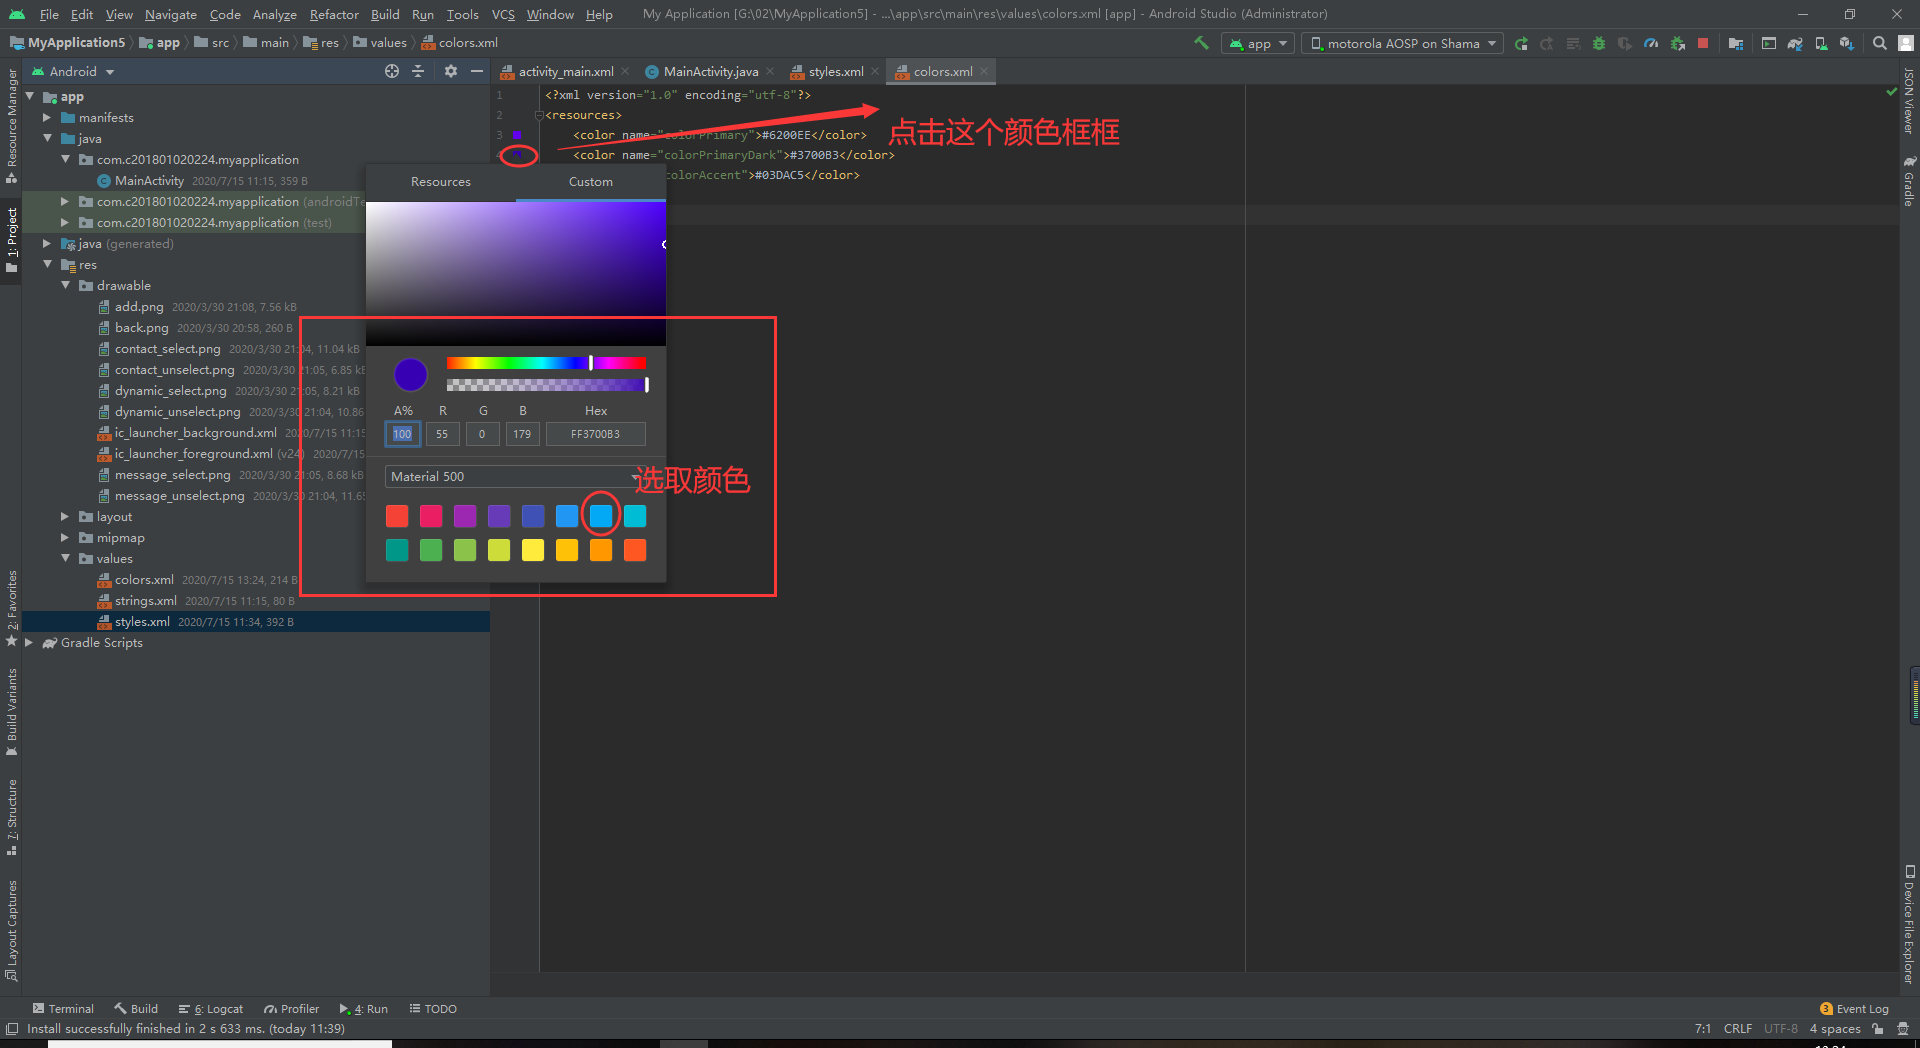The image size is (1920, 1048).
Task: Switch to the MainActivity.java editor tab
Action: point(710,71)
